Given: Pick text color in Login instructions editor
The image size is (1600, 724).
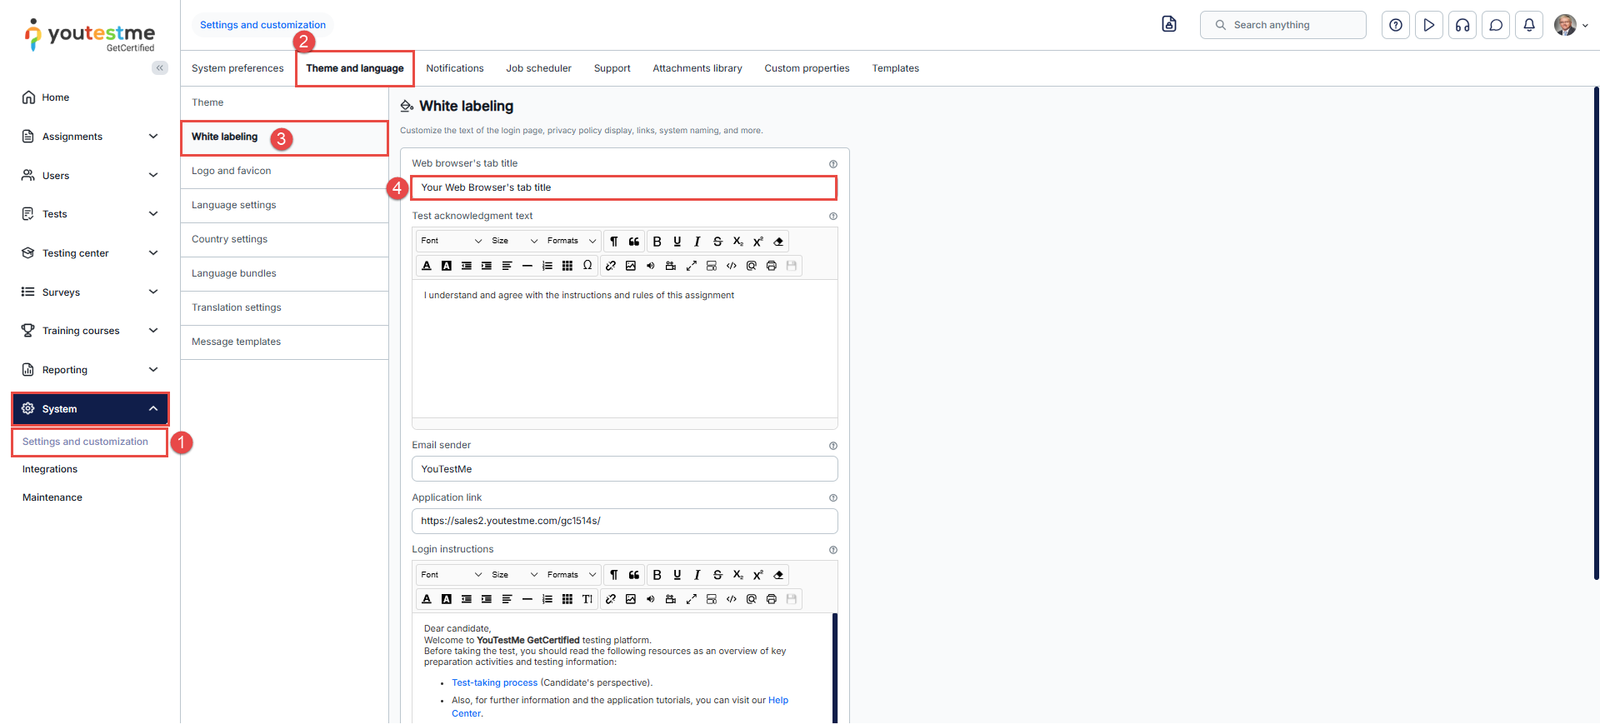Looking at the screenshot, I should point(426,599).
